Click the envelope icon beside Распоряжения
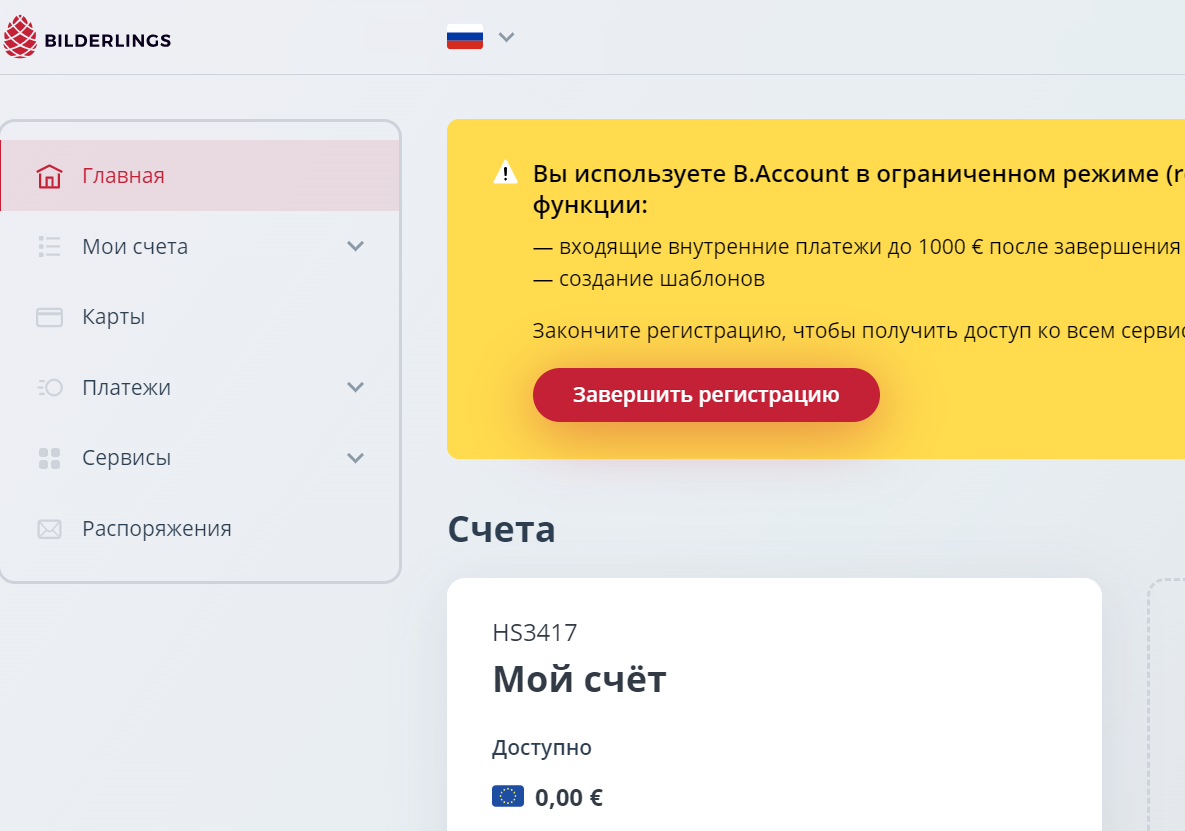 click(50, 528)
